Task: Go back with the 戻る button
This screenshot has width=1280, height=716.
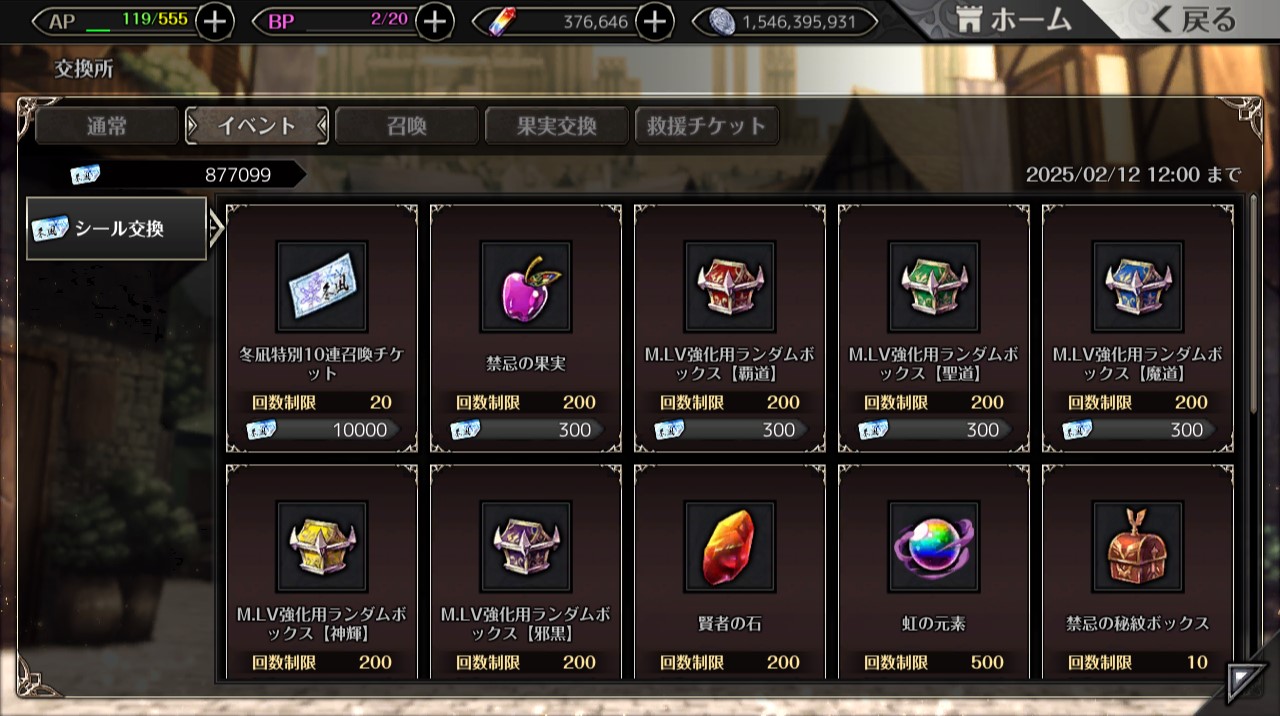Action: 1195,19
